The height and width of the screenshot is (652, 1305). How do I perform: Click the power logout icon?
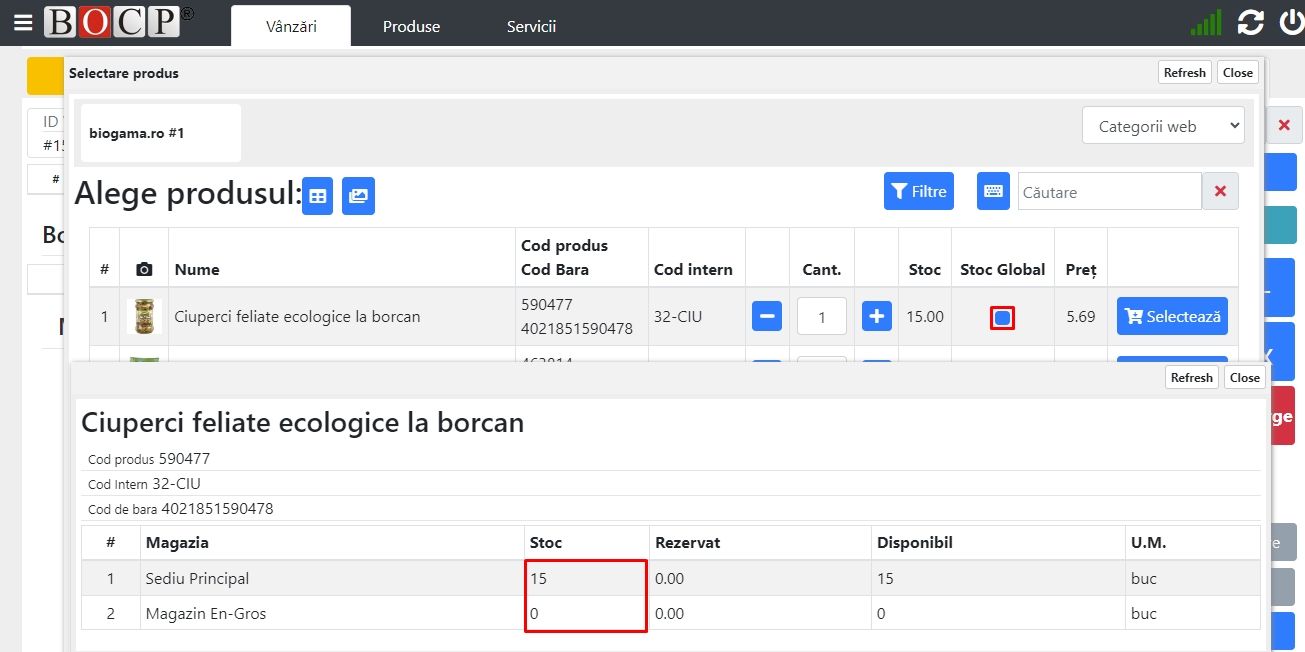(1291, 23)
